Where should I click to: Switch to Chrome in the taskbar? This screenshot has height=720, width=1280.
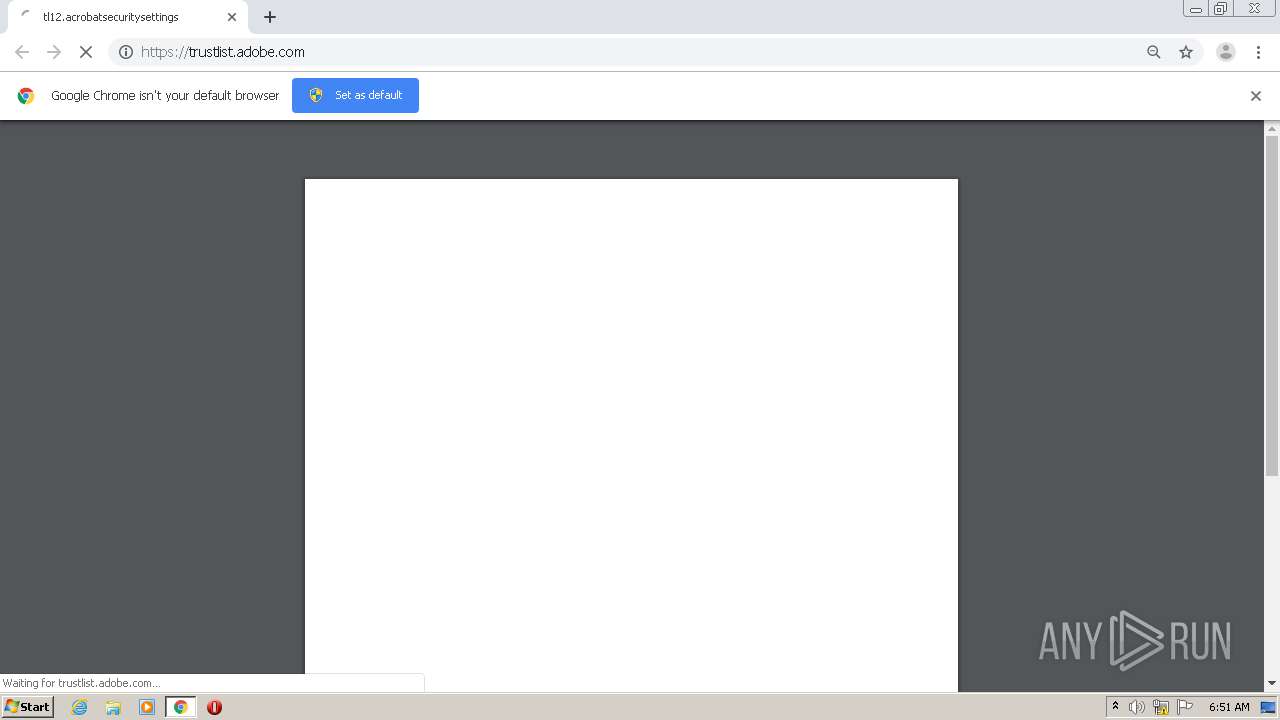pyautogui.click(x=180, y=707)
